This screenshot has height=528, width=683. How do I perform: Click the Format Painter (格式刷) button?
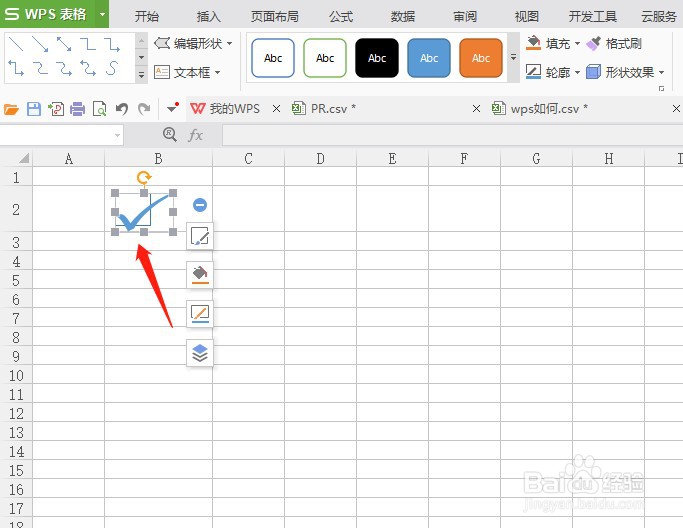(614, 43)
